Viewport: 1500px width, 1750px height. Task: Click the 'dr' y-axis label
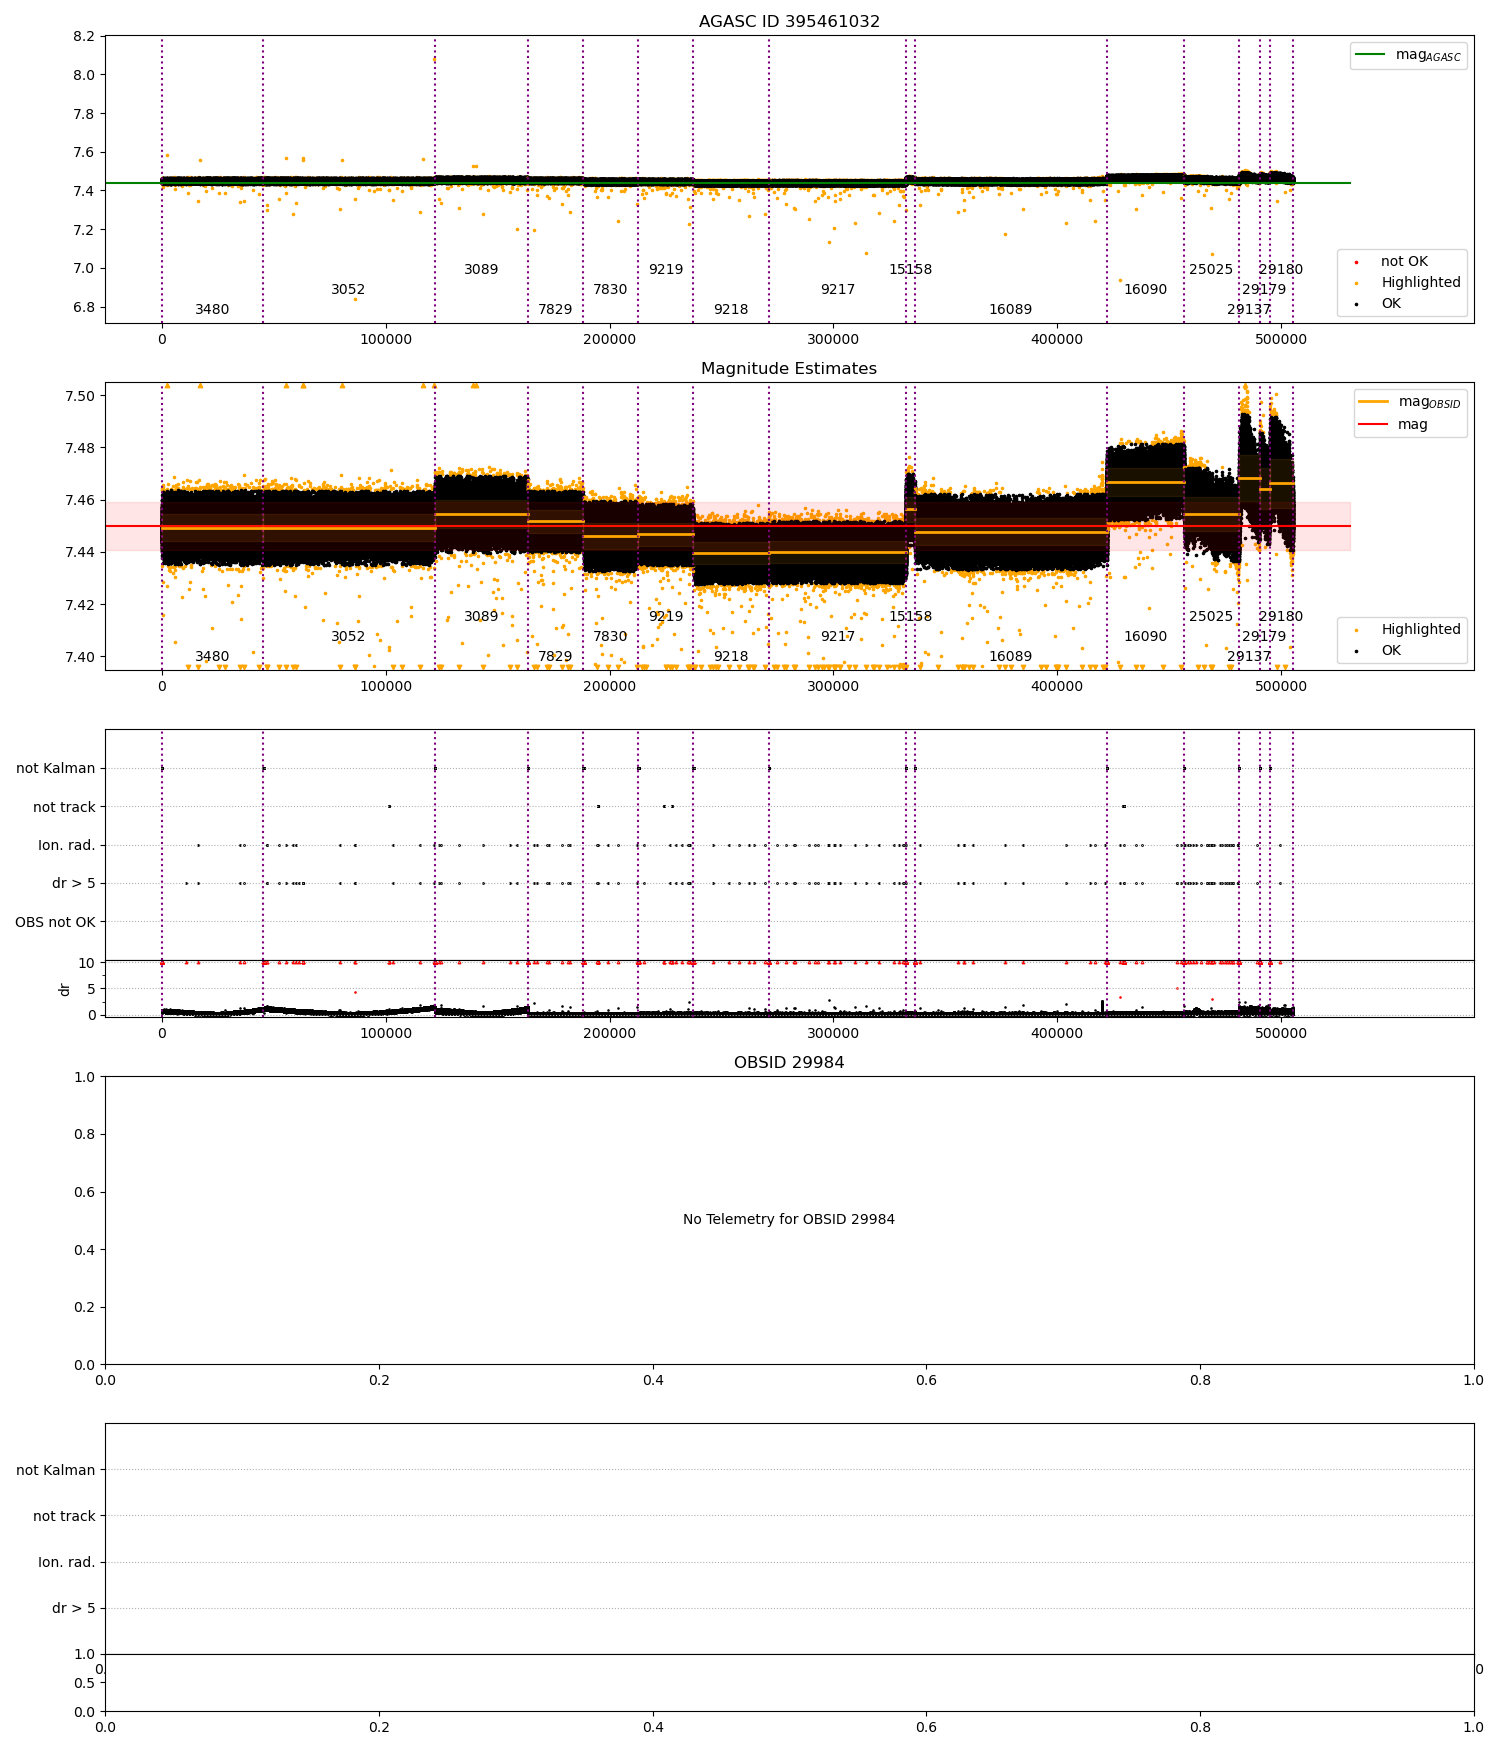click(x=65, y=989)
